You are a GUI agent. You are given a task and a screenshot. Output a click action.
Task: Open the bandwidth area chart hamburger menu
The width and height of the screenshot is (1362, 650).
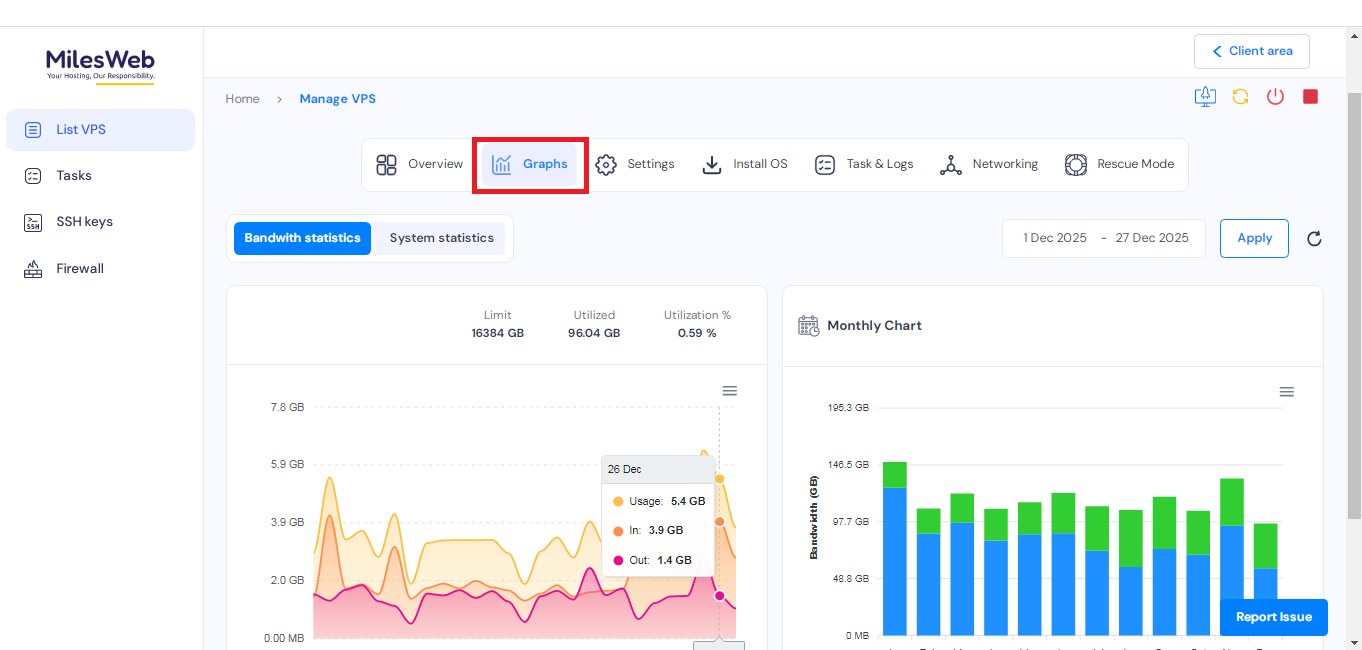tap(730, 391)
